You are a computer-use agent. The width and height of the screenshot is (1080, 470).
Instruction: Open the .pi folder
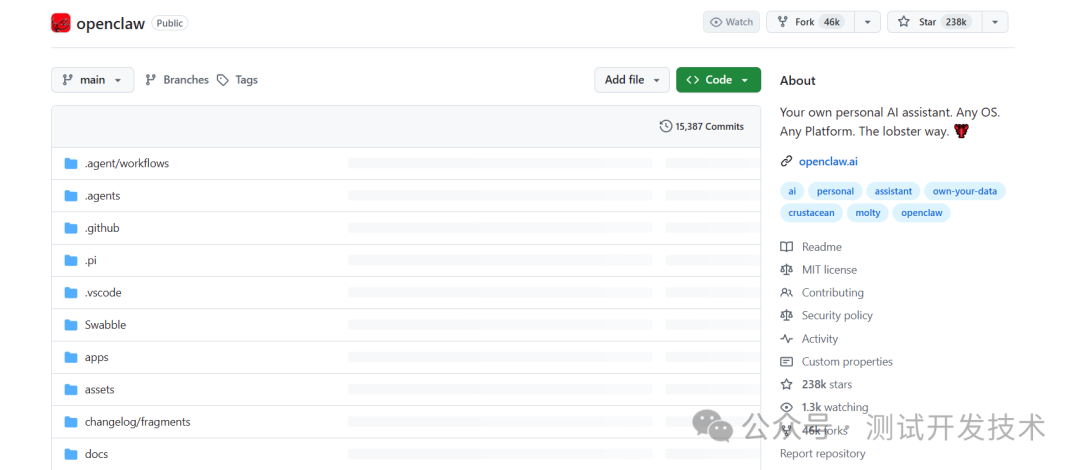click(91, 260)
